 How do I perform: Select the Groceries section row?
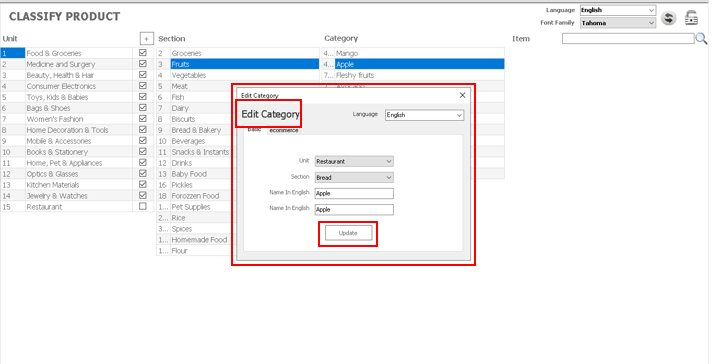point(238,53)
